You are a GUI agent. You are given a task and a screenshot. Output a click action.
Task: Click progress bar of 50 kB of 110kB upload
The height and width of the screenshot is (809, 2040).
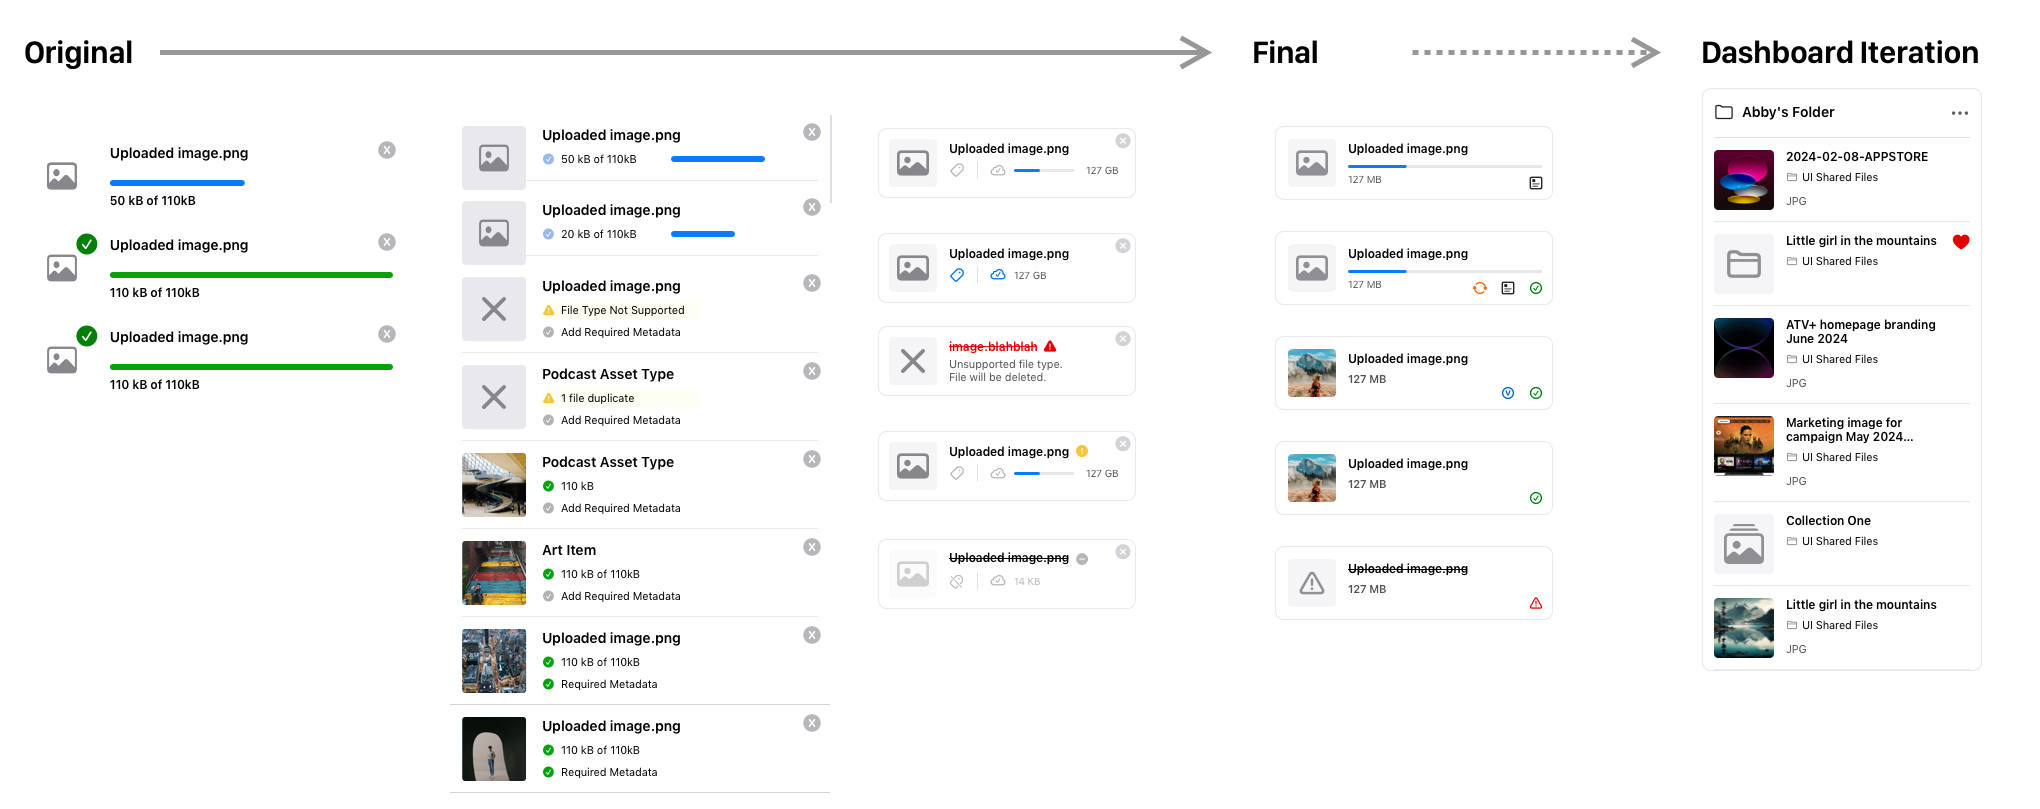(x=177, y=183)
